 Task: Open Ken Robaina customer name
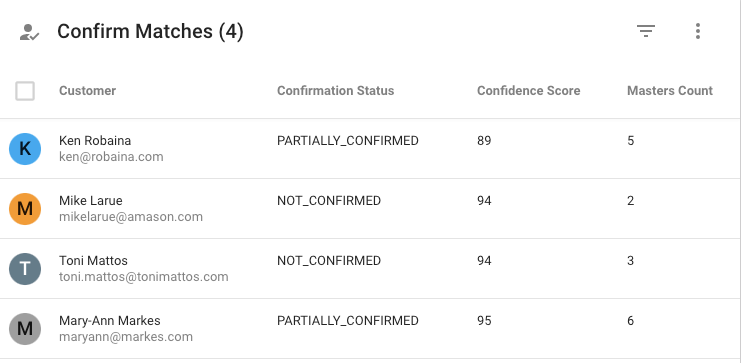(95, 141)
